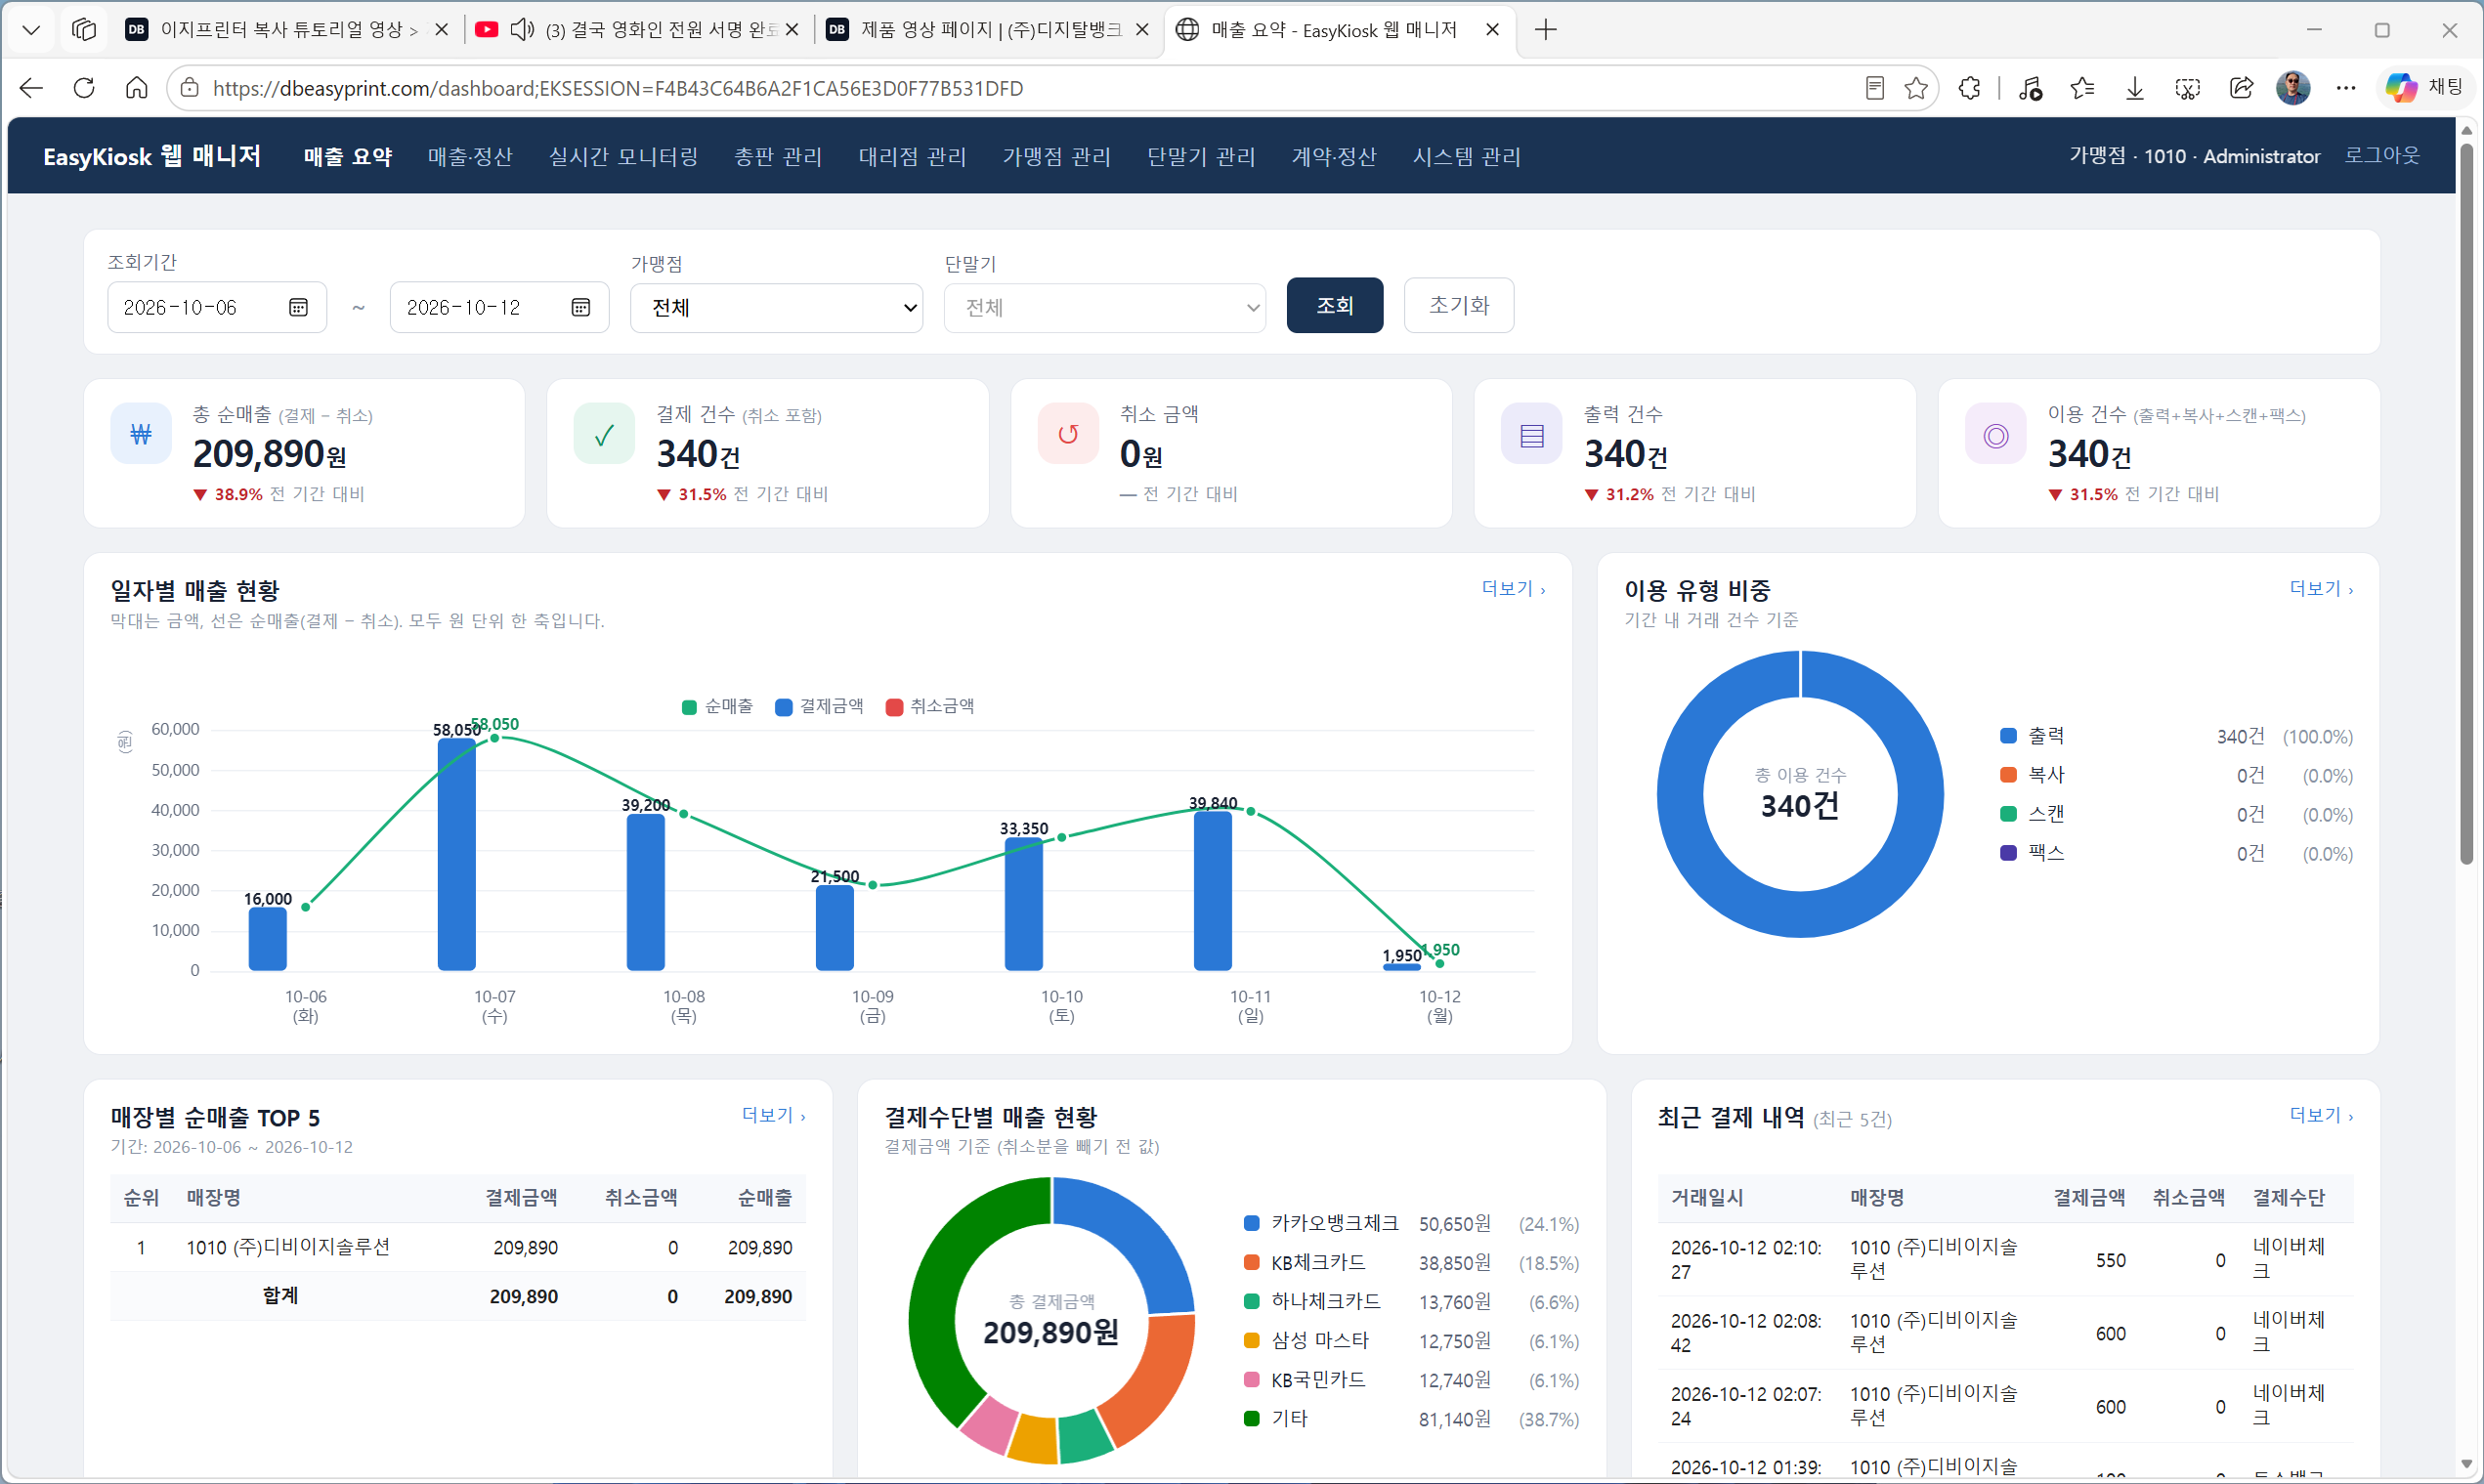The image size is (2484, 1484).
Task: Open the browser downloads icon
Action: (x=2135, y=88)
